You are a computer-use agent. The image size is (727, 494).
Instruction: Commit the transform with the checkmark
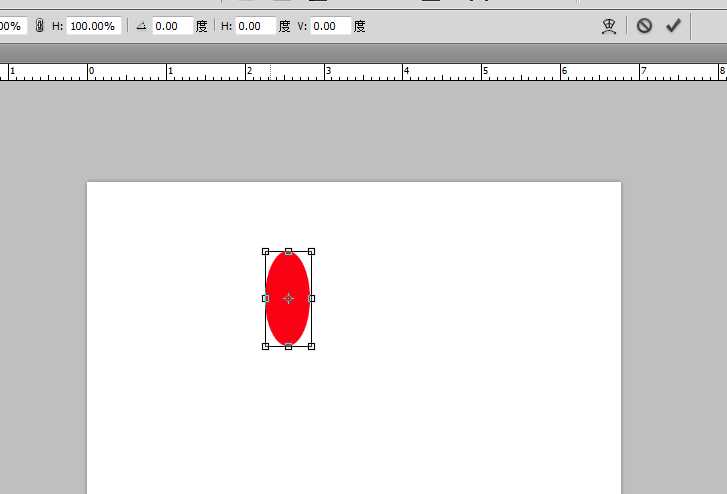[673, 26]
